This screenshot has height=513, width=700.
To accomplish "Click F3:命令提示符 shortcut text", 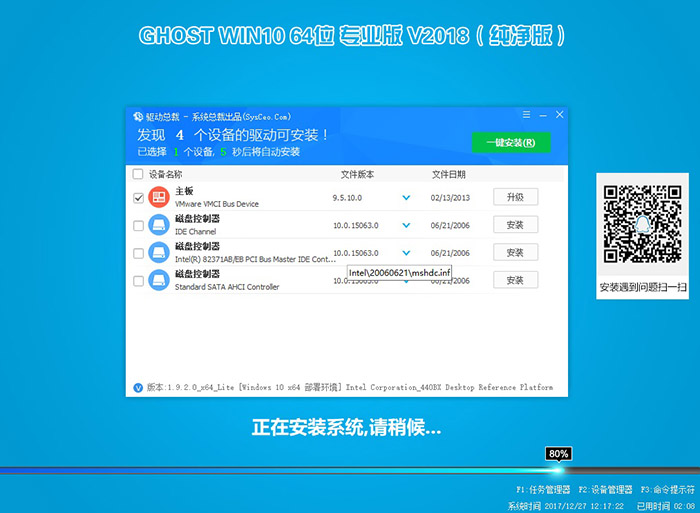I will tap(667, 490).
